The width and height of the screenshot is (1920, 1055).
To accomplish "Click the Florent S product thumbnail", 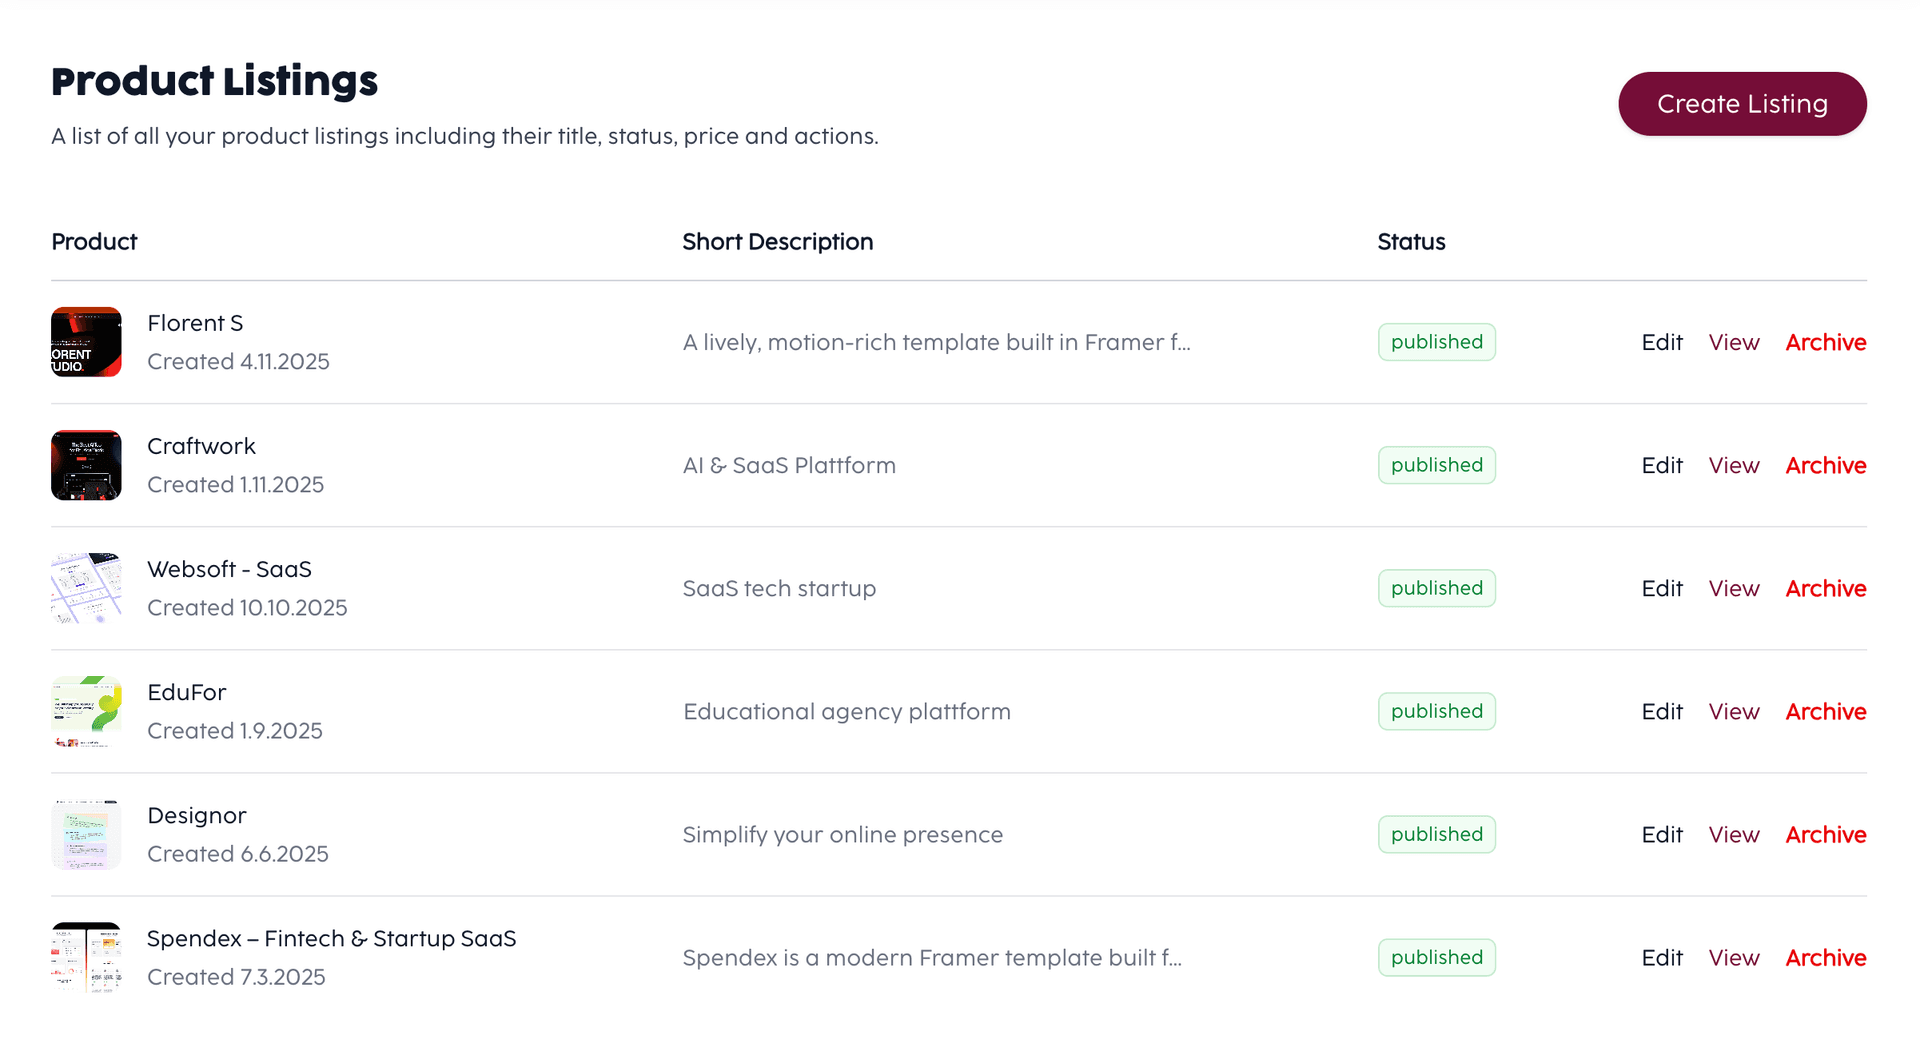I will tap(86, 342).
